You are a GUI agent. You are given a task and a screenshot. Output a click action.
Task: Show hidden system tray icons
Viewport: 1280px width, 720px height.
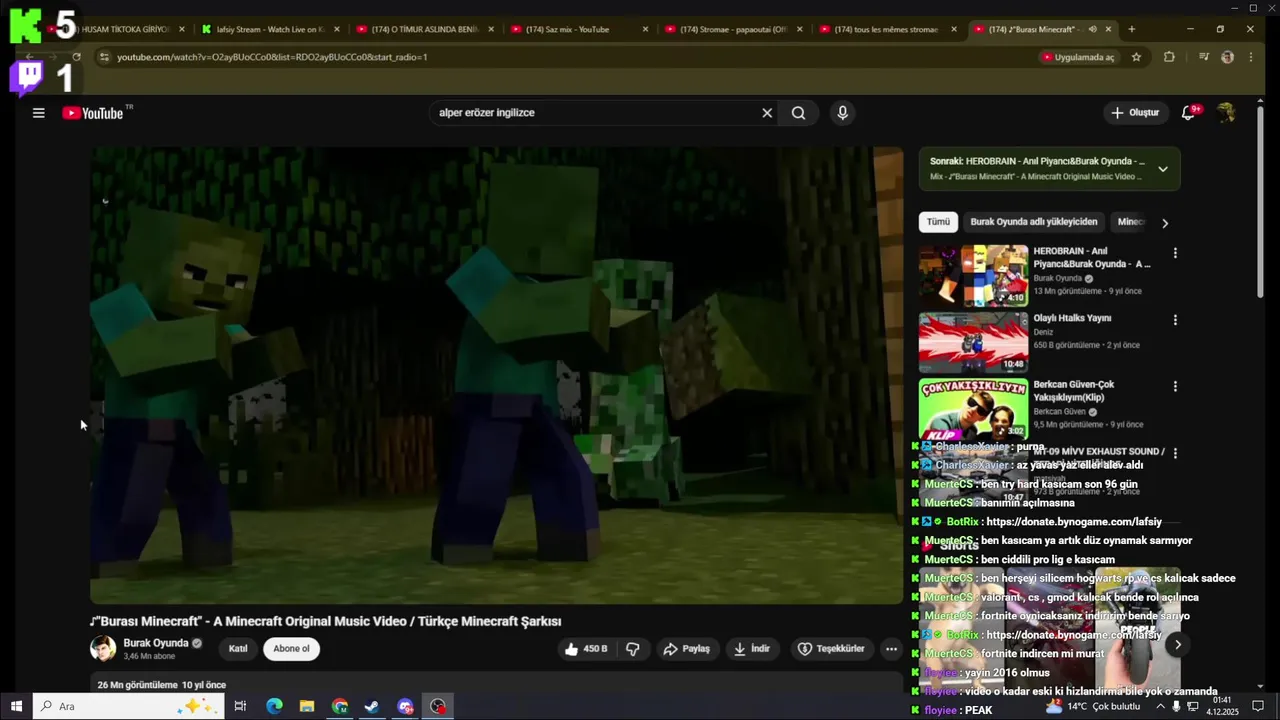[1160, 706]
